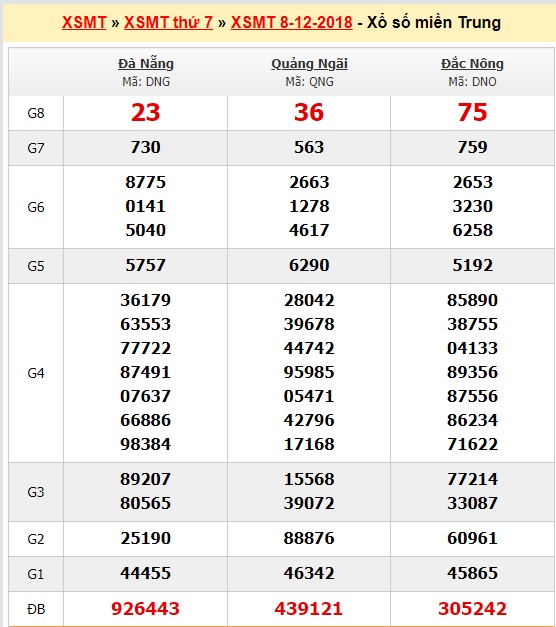
Task: Click the G7 row label
Action: click(36, 148)
